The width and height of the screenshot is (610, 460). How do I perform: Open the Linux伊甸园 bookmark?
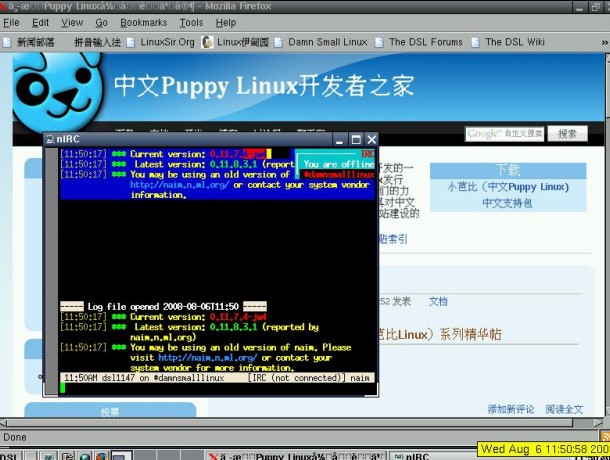tap(235, 42)
